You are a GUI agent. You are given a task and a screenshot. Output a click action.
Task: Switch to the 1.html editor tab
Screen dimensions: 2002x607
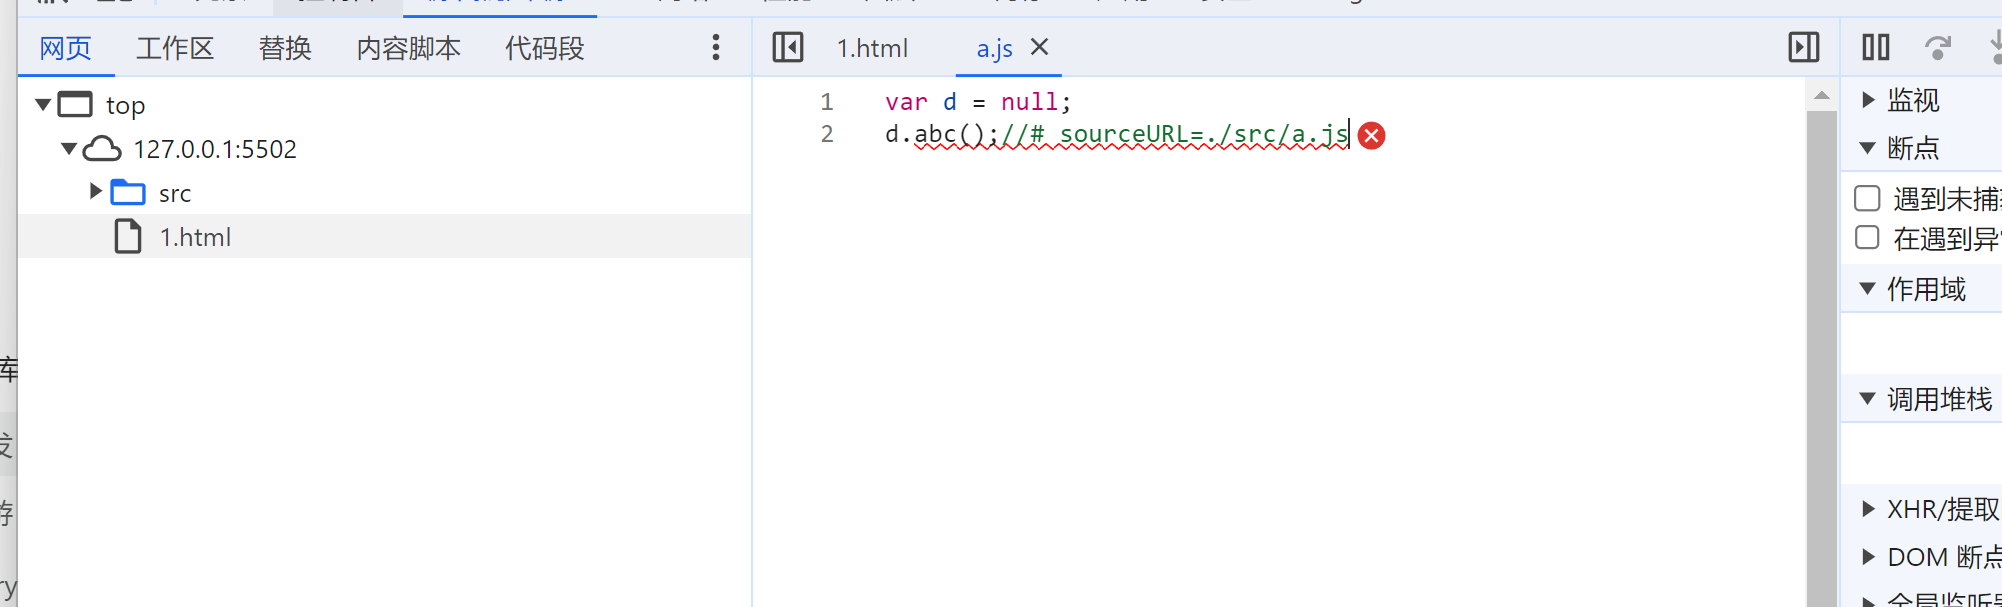tap(872, 48)
